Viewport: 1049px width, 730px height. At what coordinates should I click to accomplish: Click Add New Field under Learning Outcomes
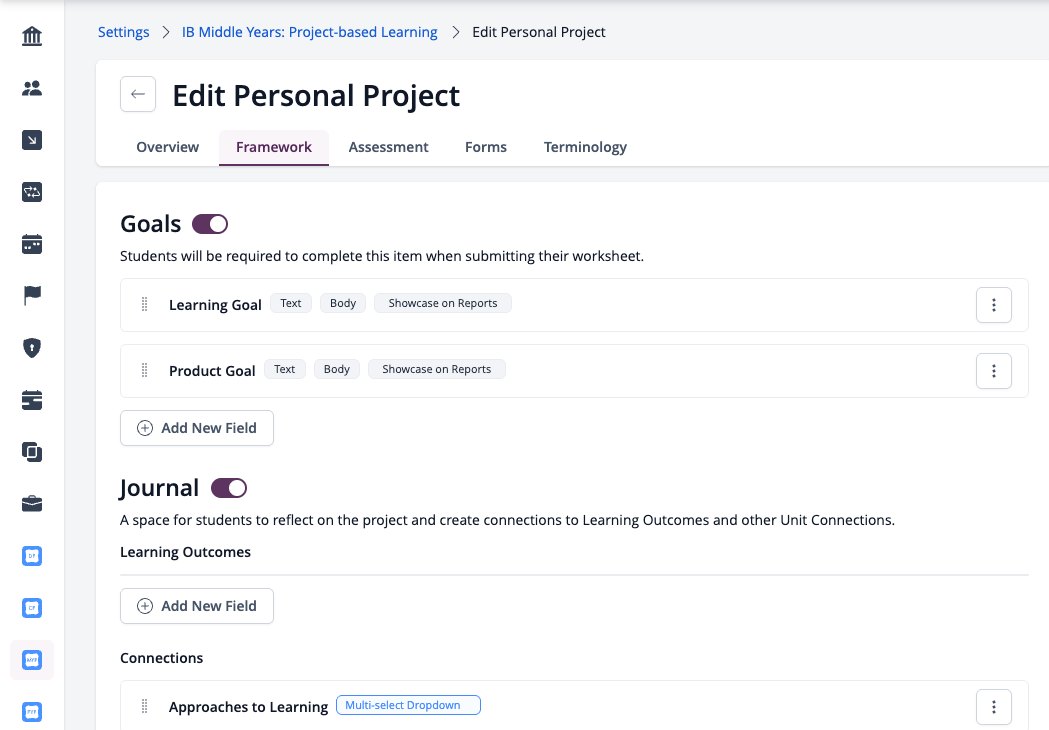[x=197, y=606]
